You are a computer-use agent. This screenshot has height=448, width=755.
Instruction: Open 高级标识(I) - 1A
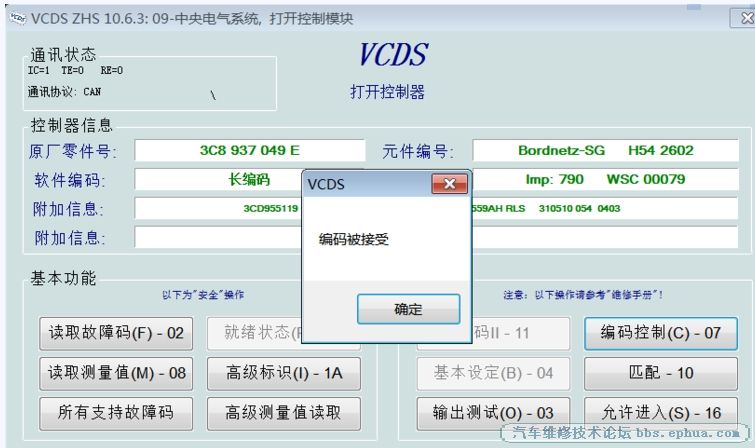(x=284, y=373)
